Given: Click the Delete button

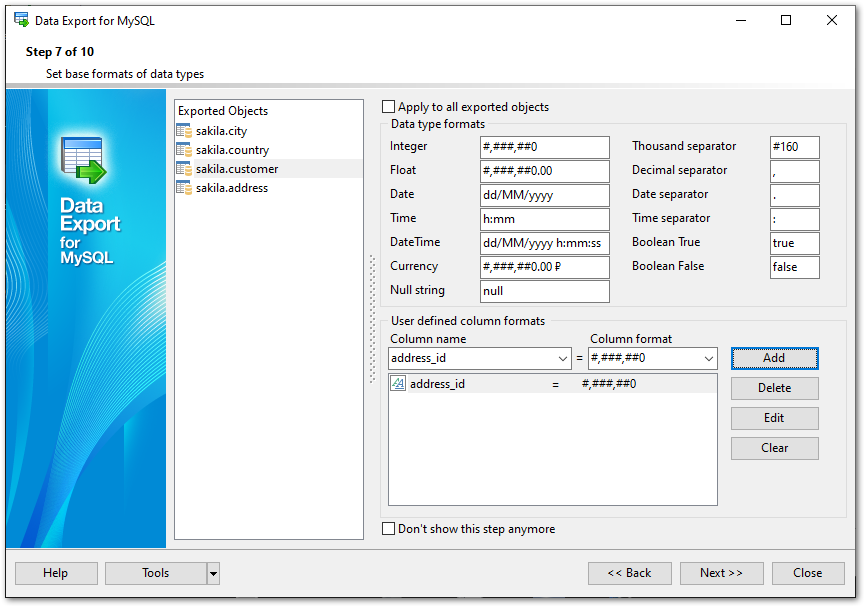Looking at the screenshot, I should [x=775, y=388].
